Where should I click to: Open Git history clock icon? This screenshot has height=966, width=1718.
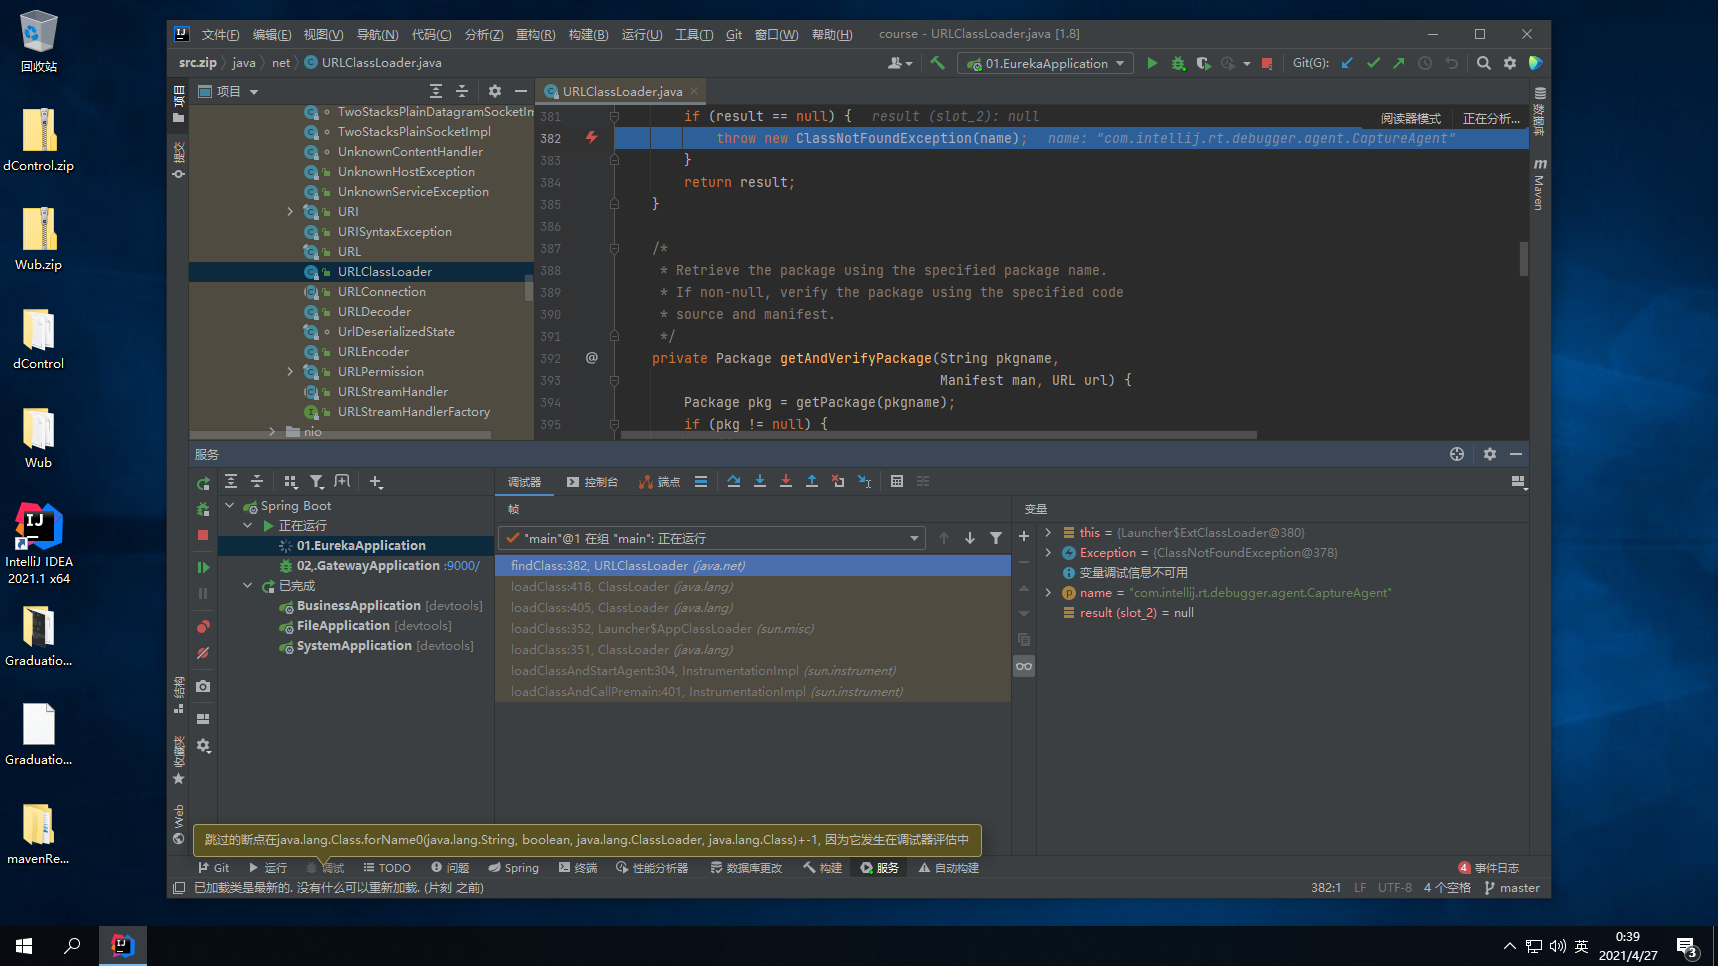pyautogui.click(x=1425, y=63)
